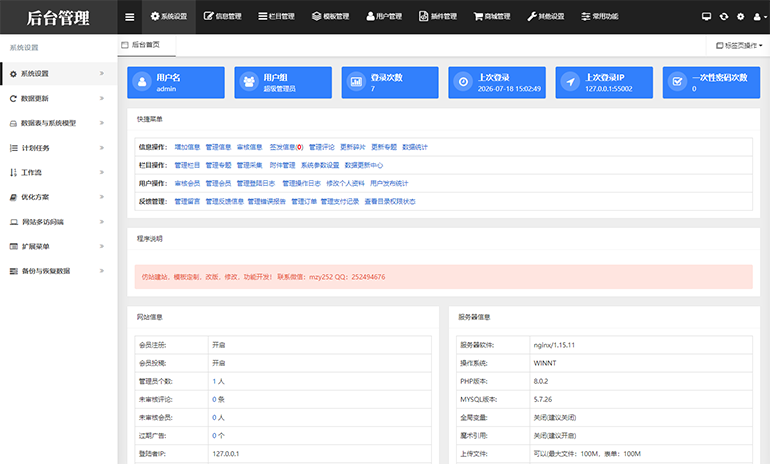This screenshot has width=770, height=464.
Task: Click the 签发信息 quick link
Action: pyautogui.click(x=286, y=147)
